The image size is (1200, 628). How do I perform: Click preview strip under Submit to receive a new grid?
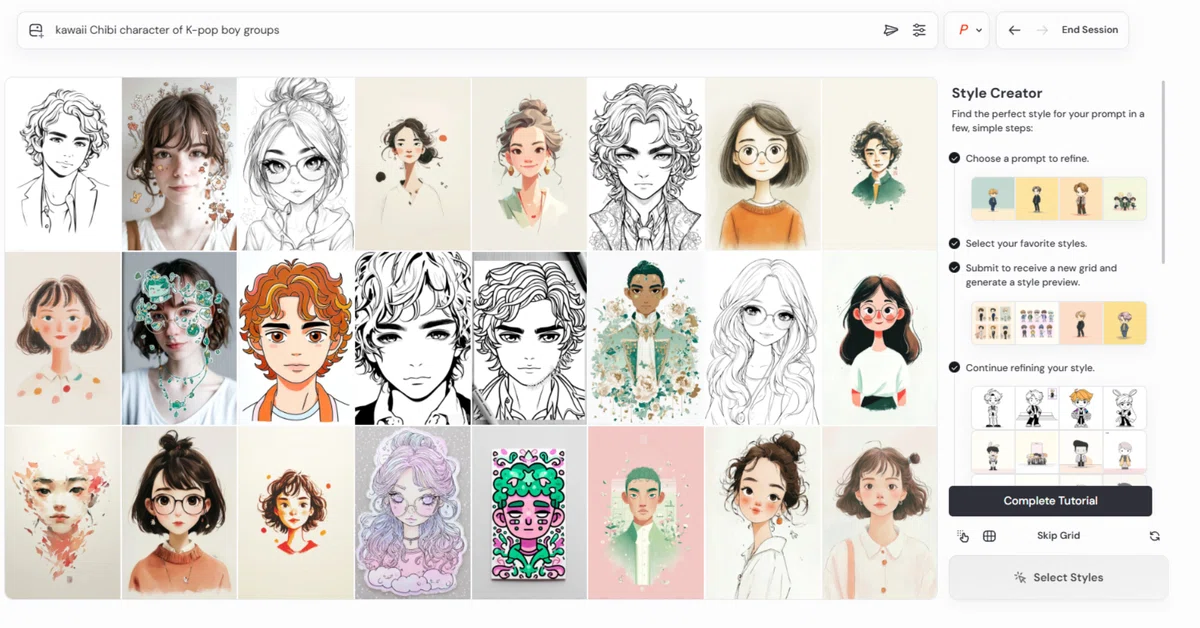tap(1059, 323)
